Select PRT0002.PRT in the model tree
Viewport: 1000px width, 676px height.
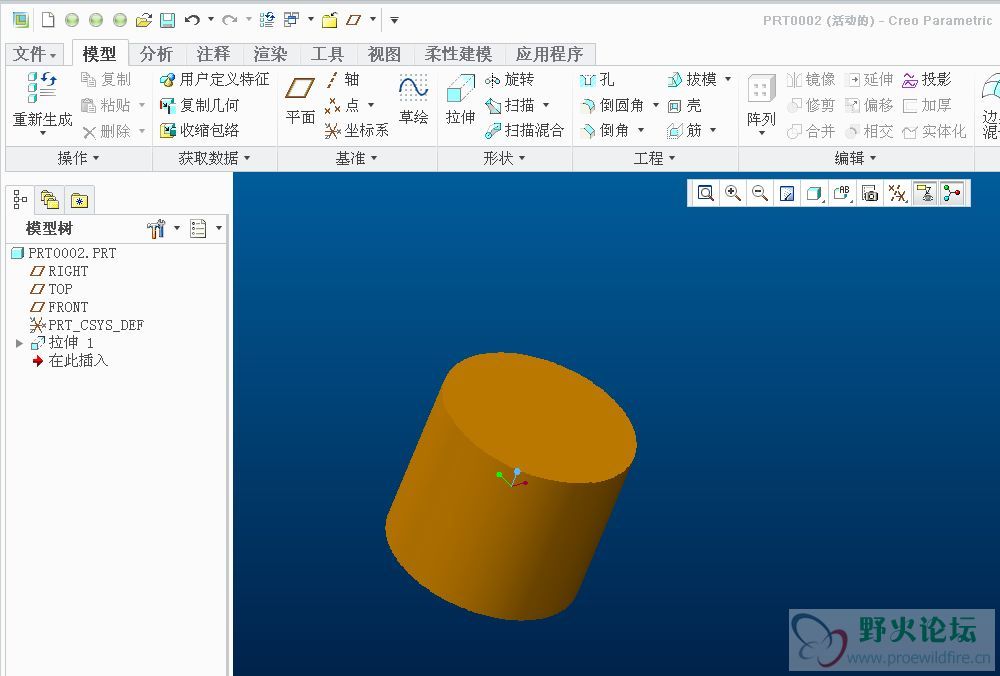(64, 253)
